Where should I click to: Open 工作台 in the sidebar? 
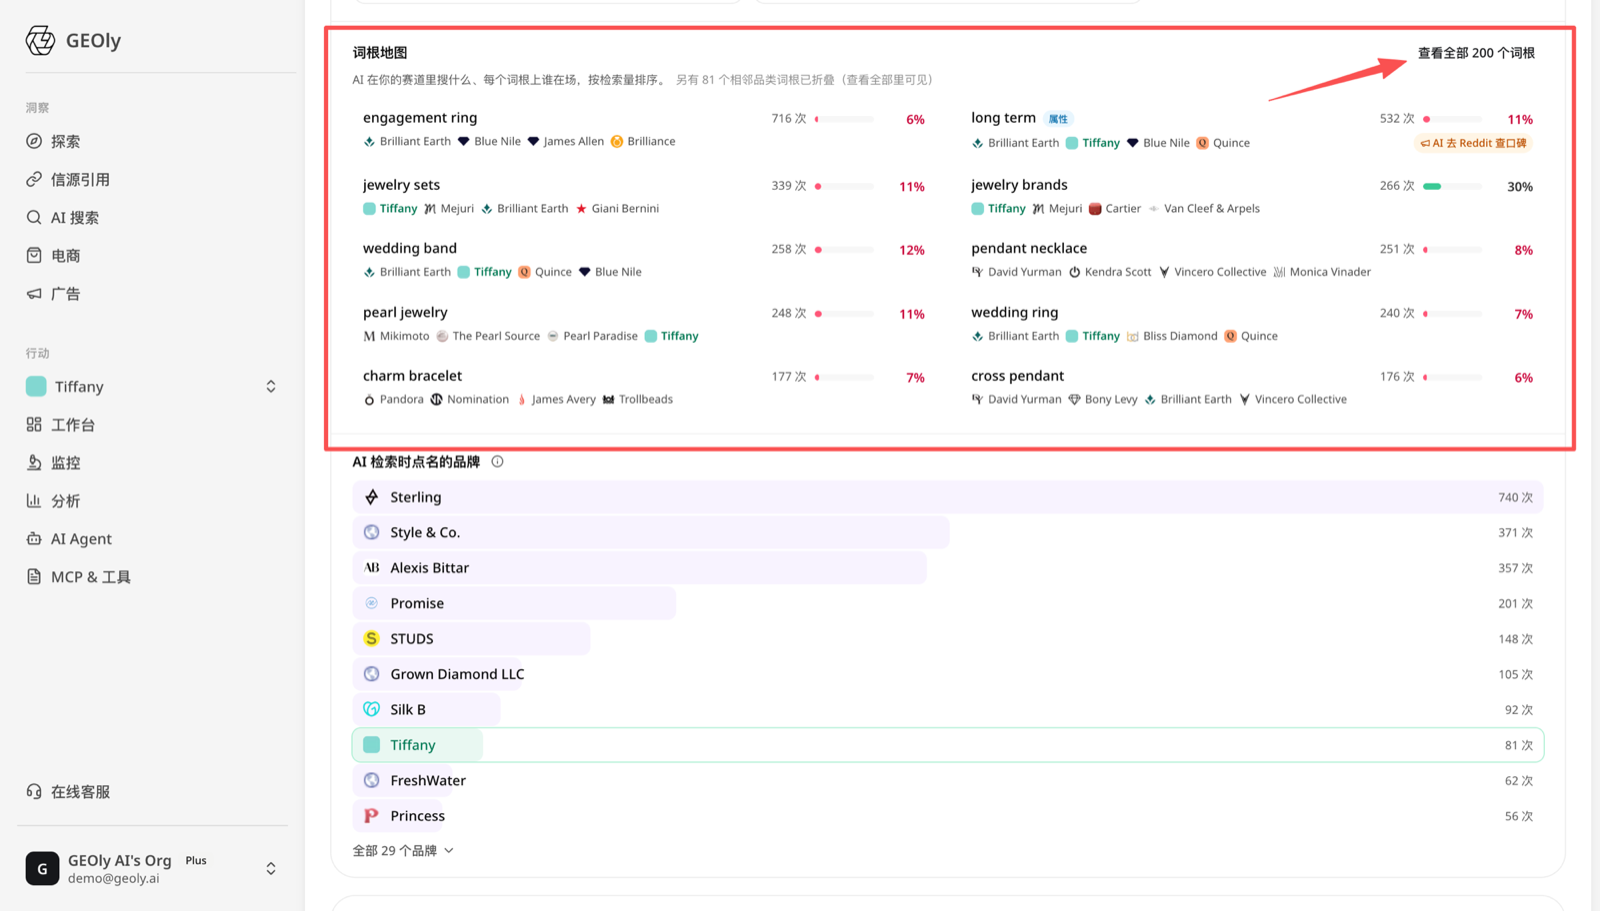point(73,425)
